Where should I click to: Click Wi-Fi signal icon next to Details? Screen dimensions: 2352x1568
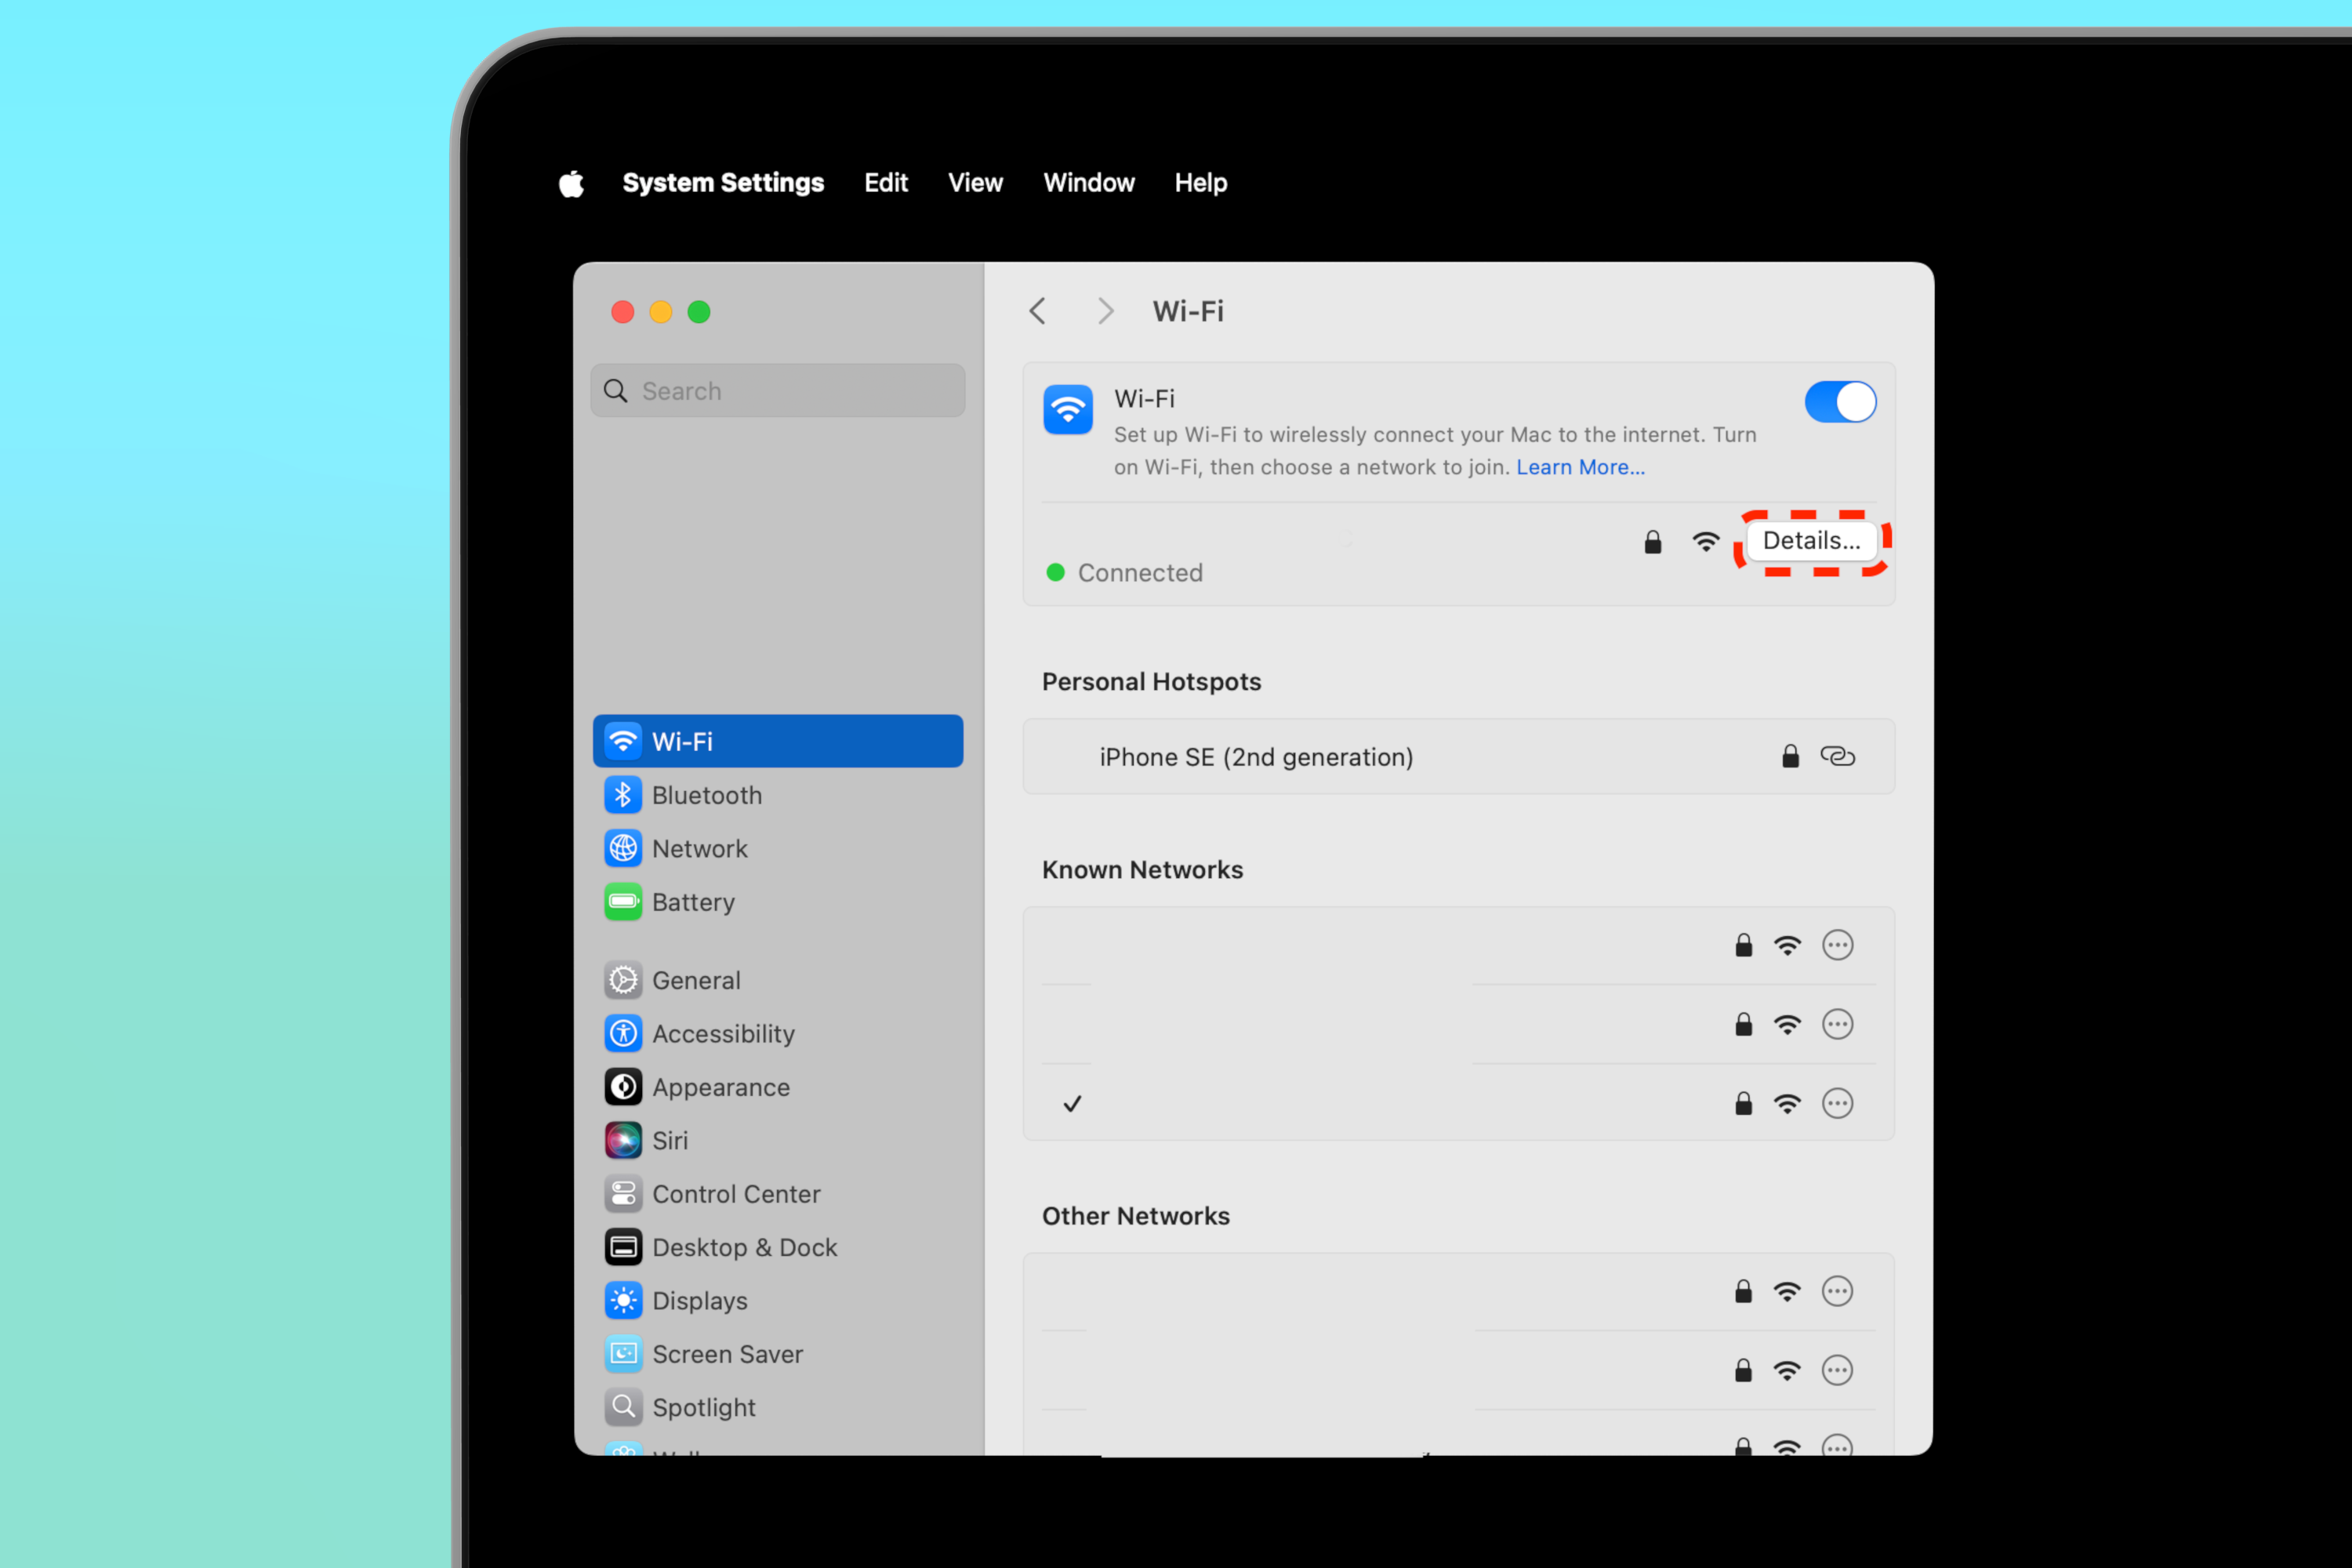click(1706, 542)
